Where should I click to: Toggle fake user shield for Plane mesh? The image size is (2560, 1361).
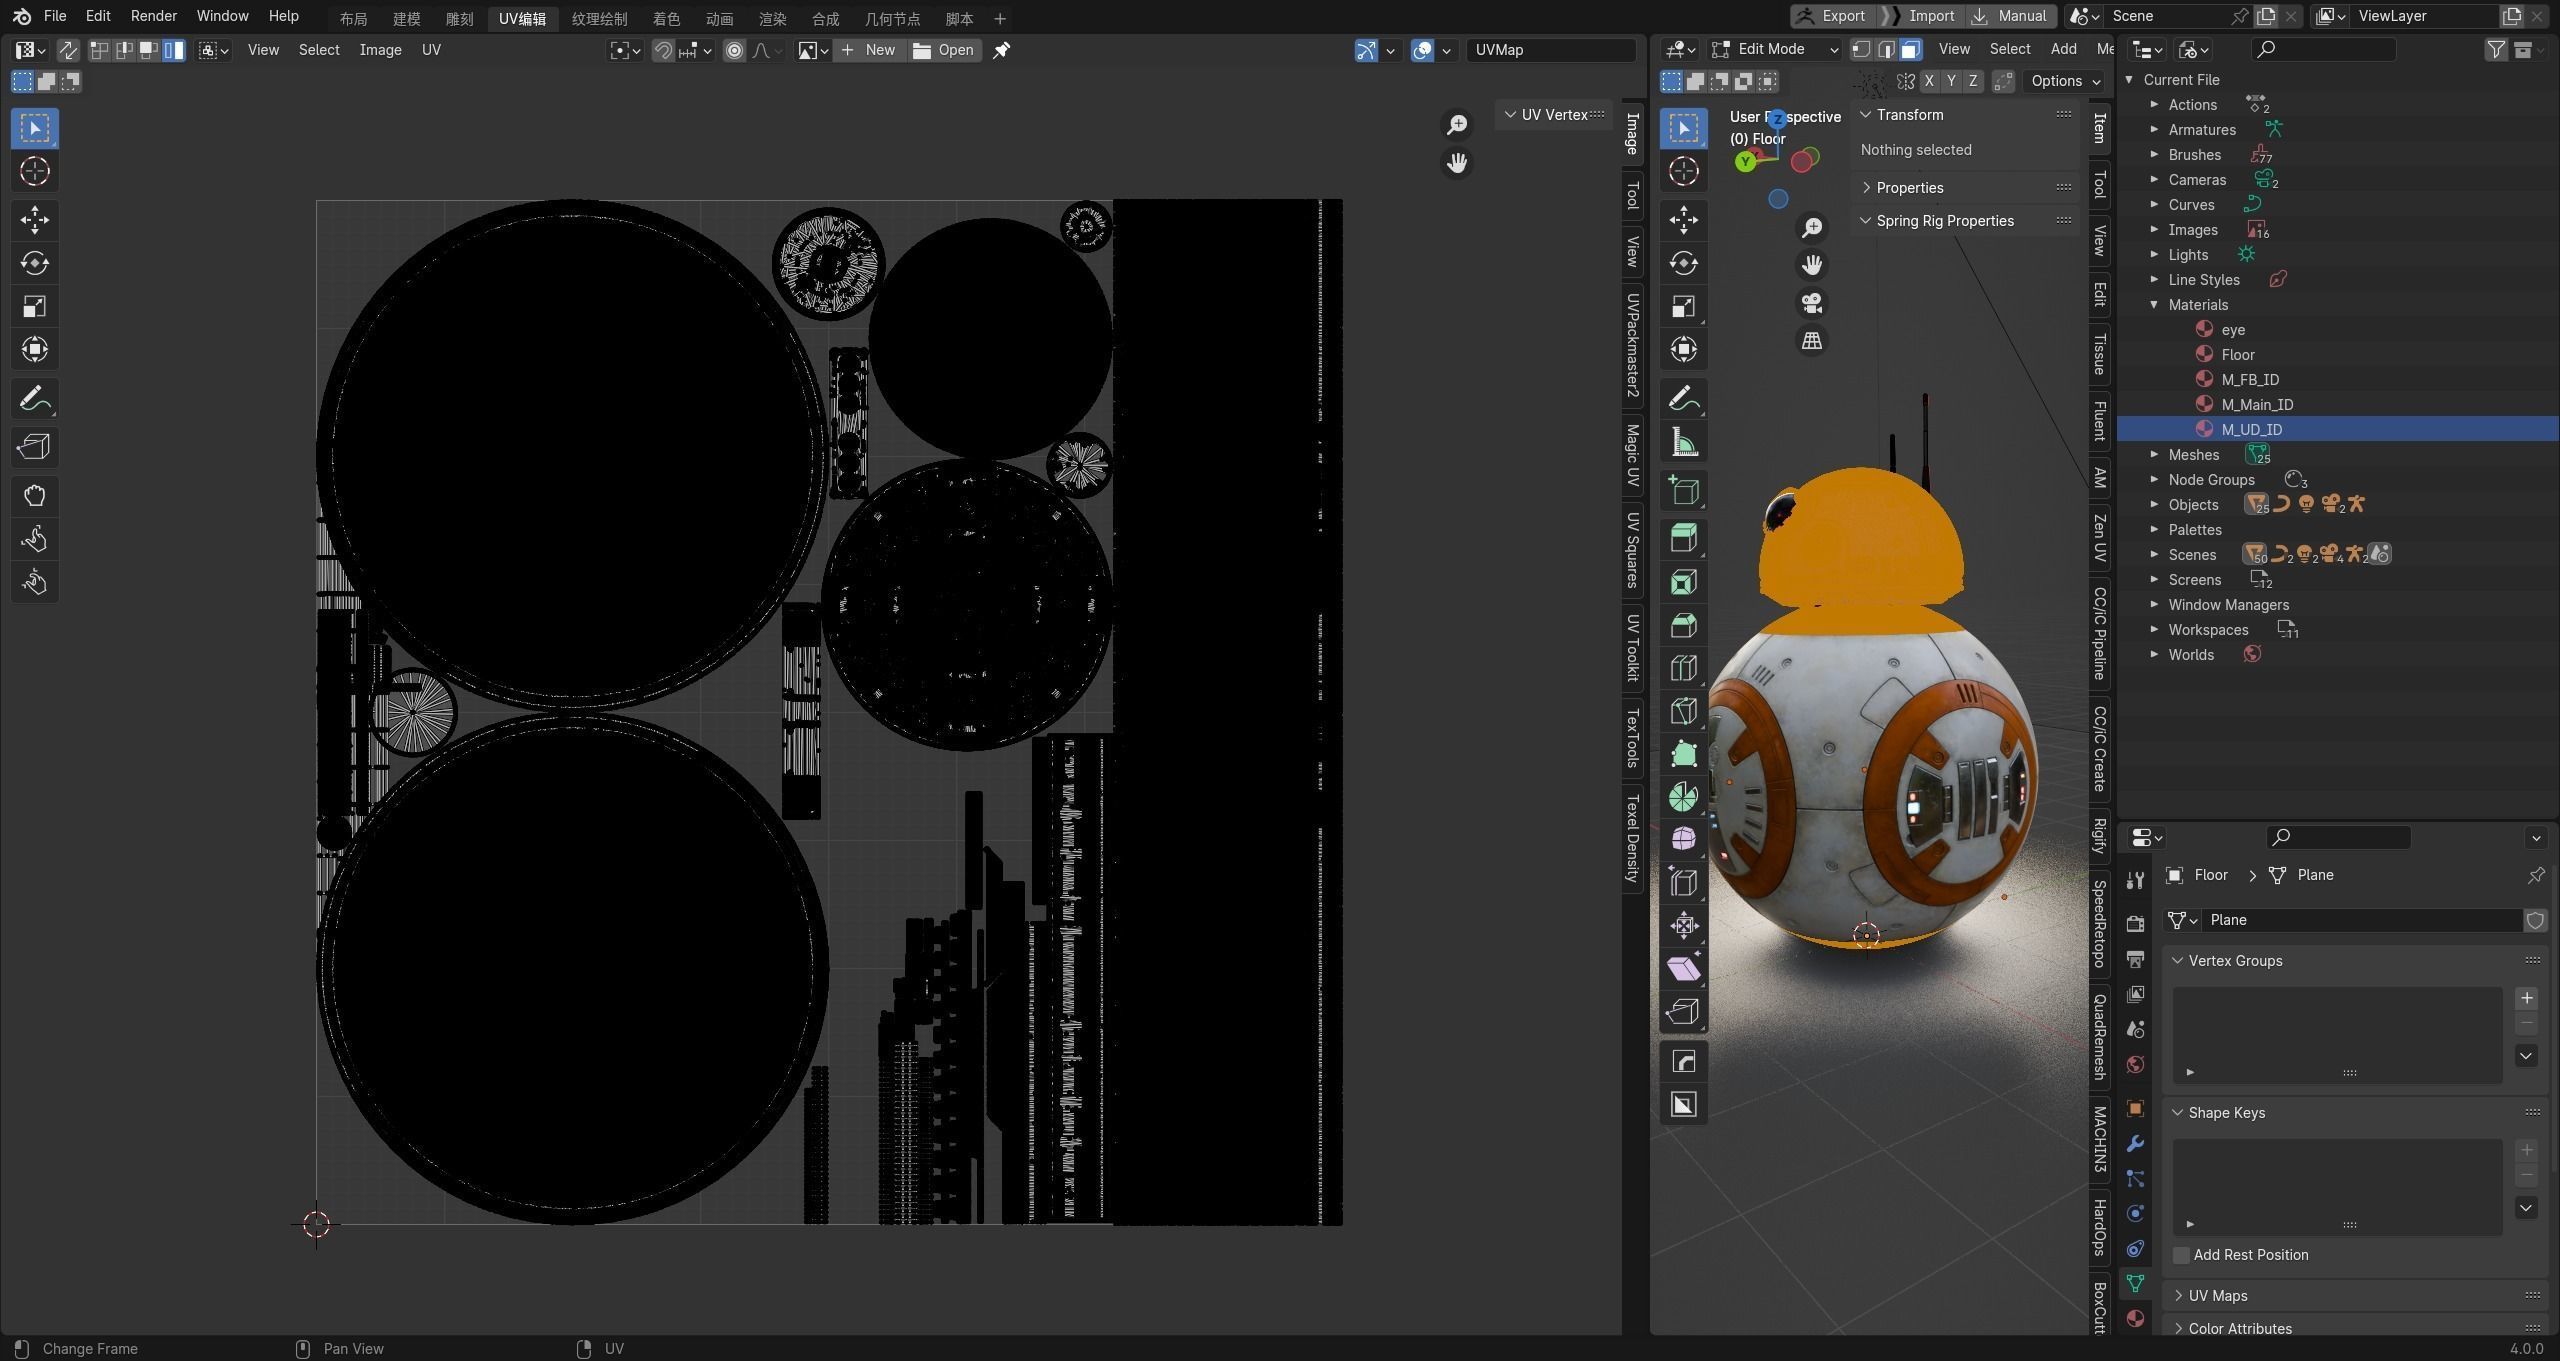tap(2535, 920)
